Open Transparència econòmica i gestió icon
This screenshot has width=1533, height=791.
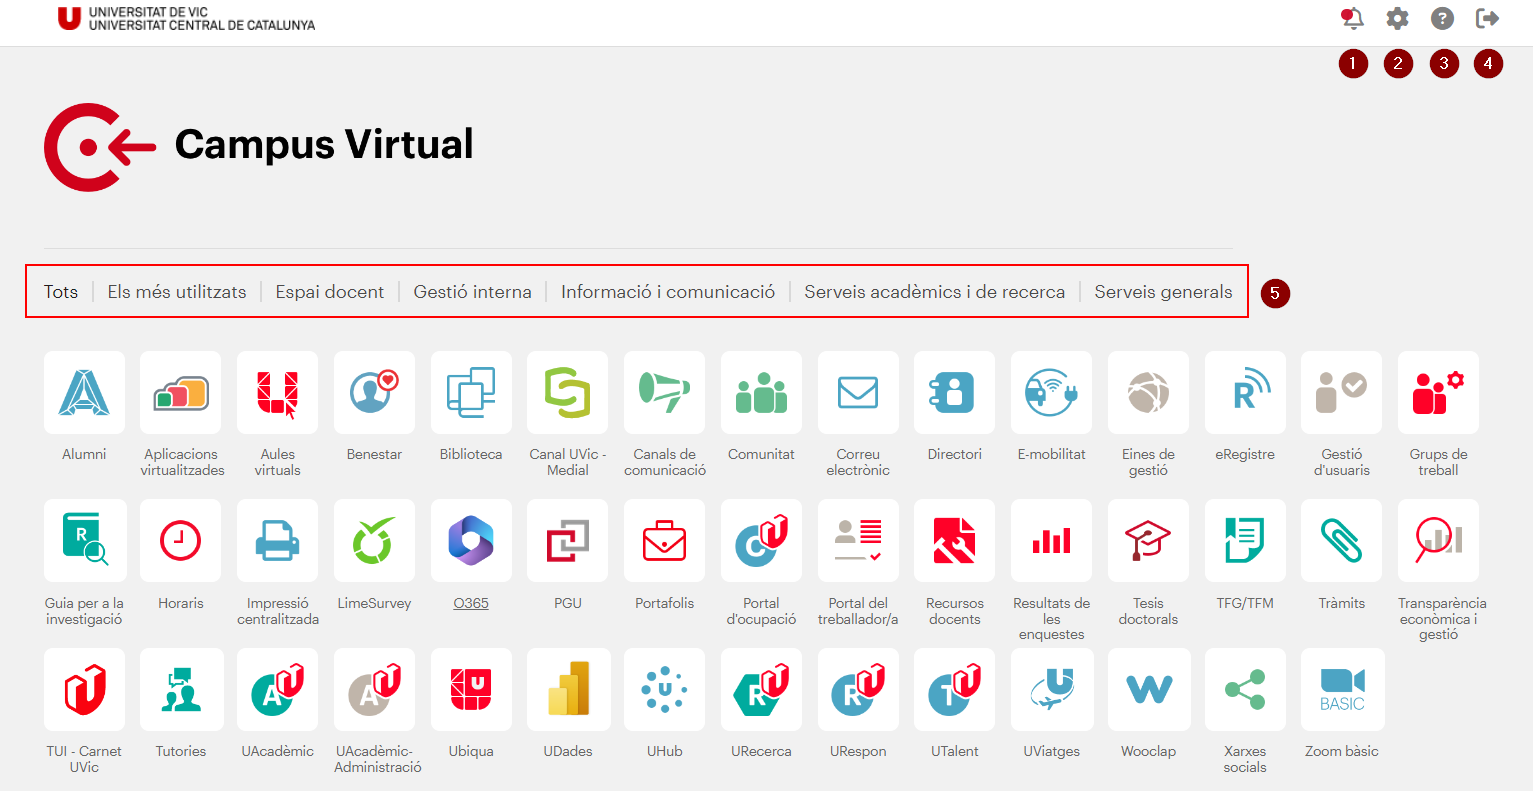pyautogui.click(x=1438, y=541)
